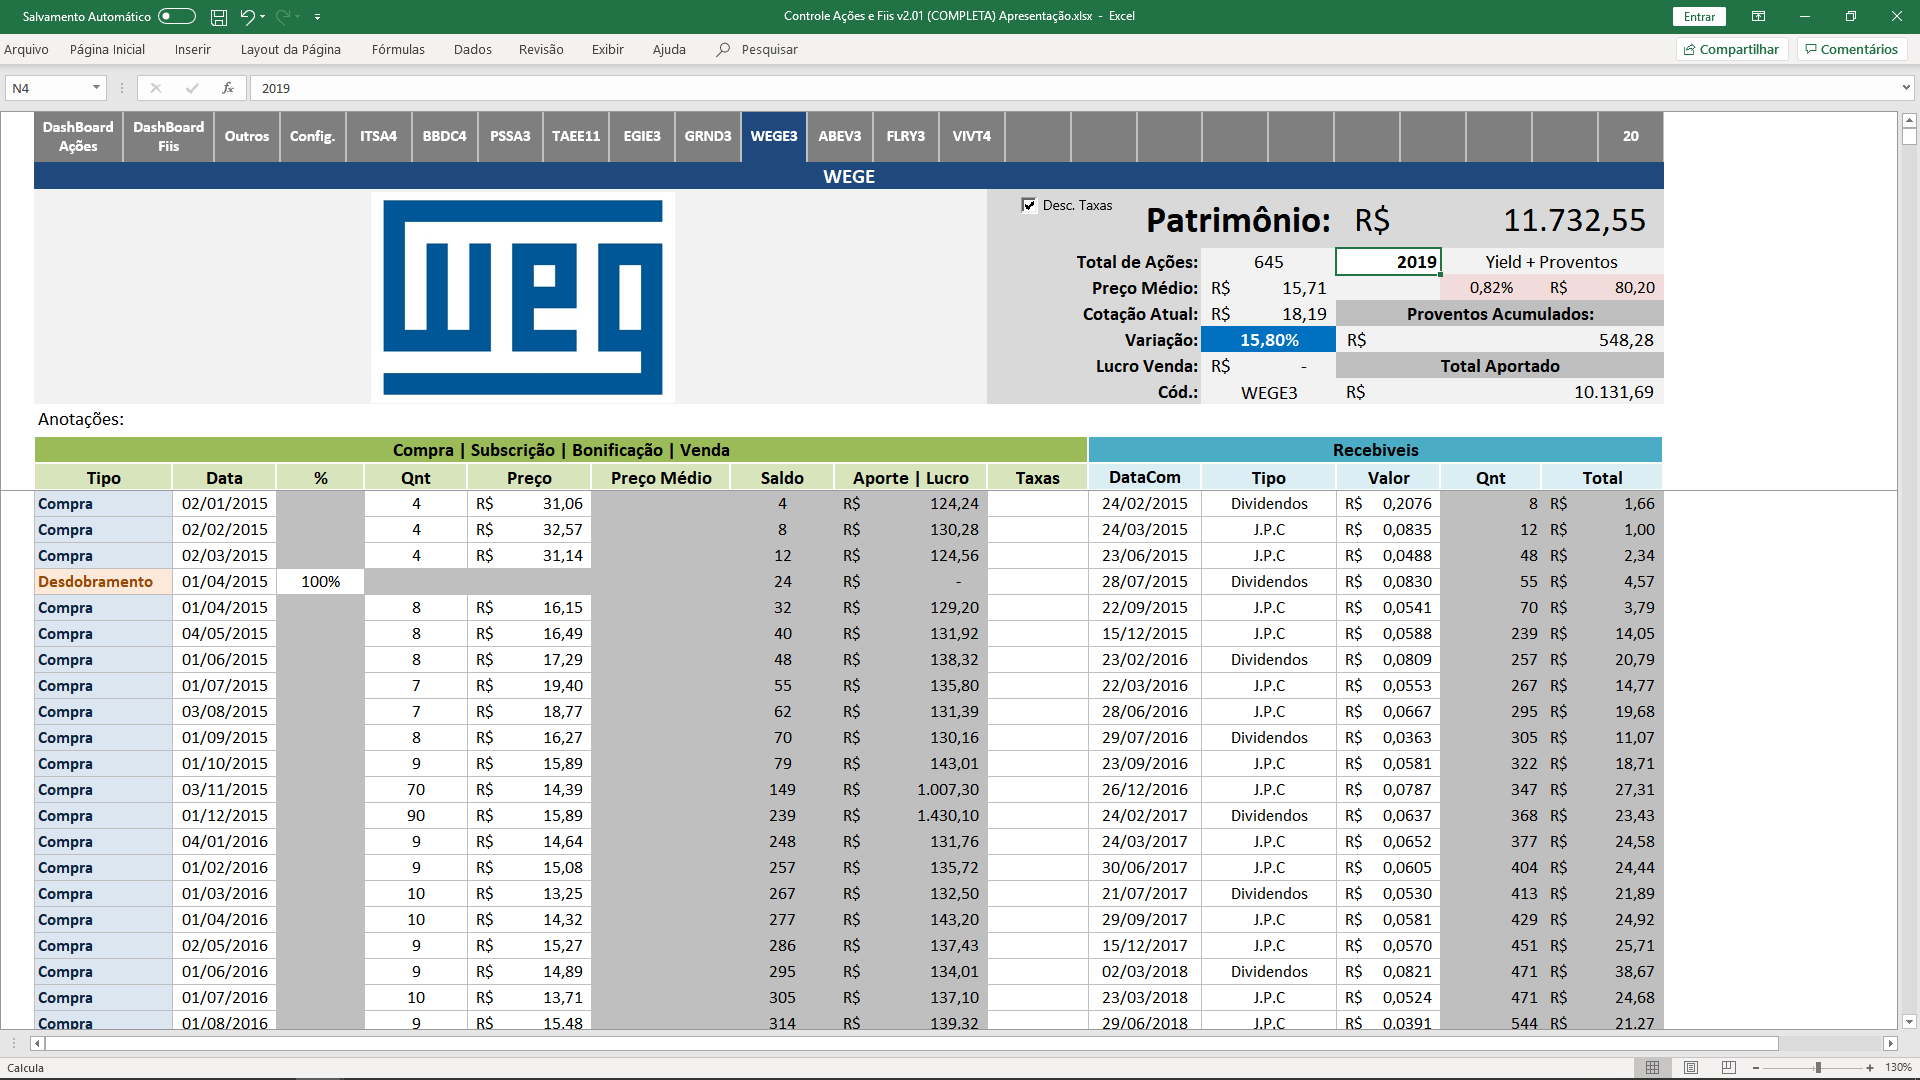Click the GRND3 stock button
Image resolution: width=1920 pixels, height=1080 pixels.
coord(708,136)
